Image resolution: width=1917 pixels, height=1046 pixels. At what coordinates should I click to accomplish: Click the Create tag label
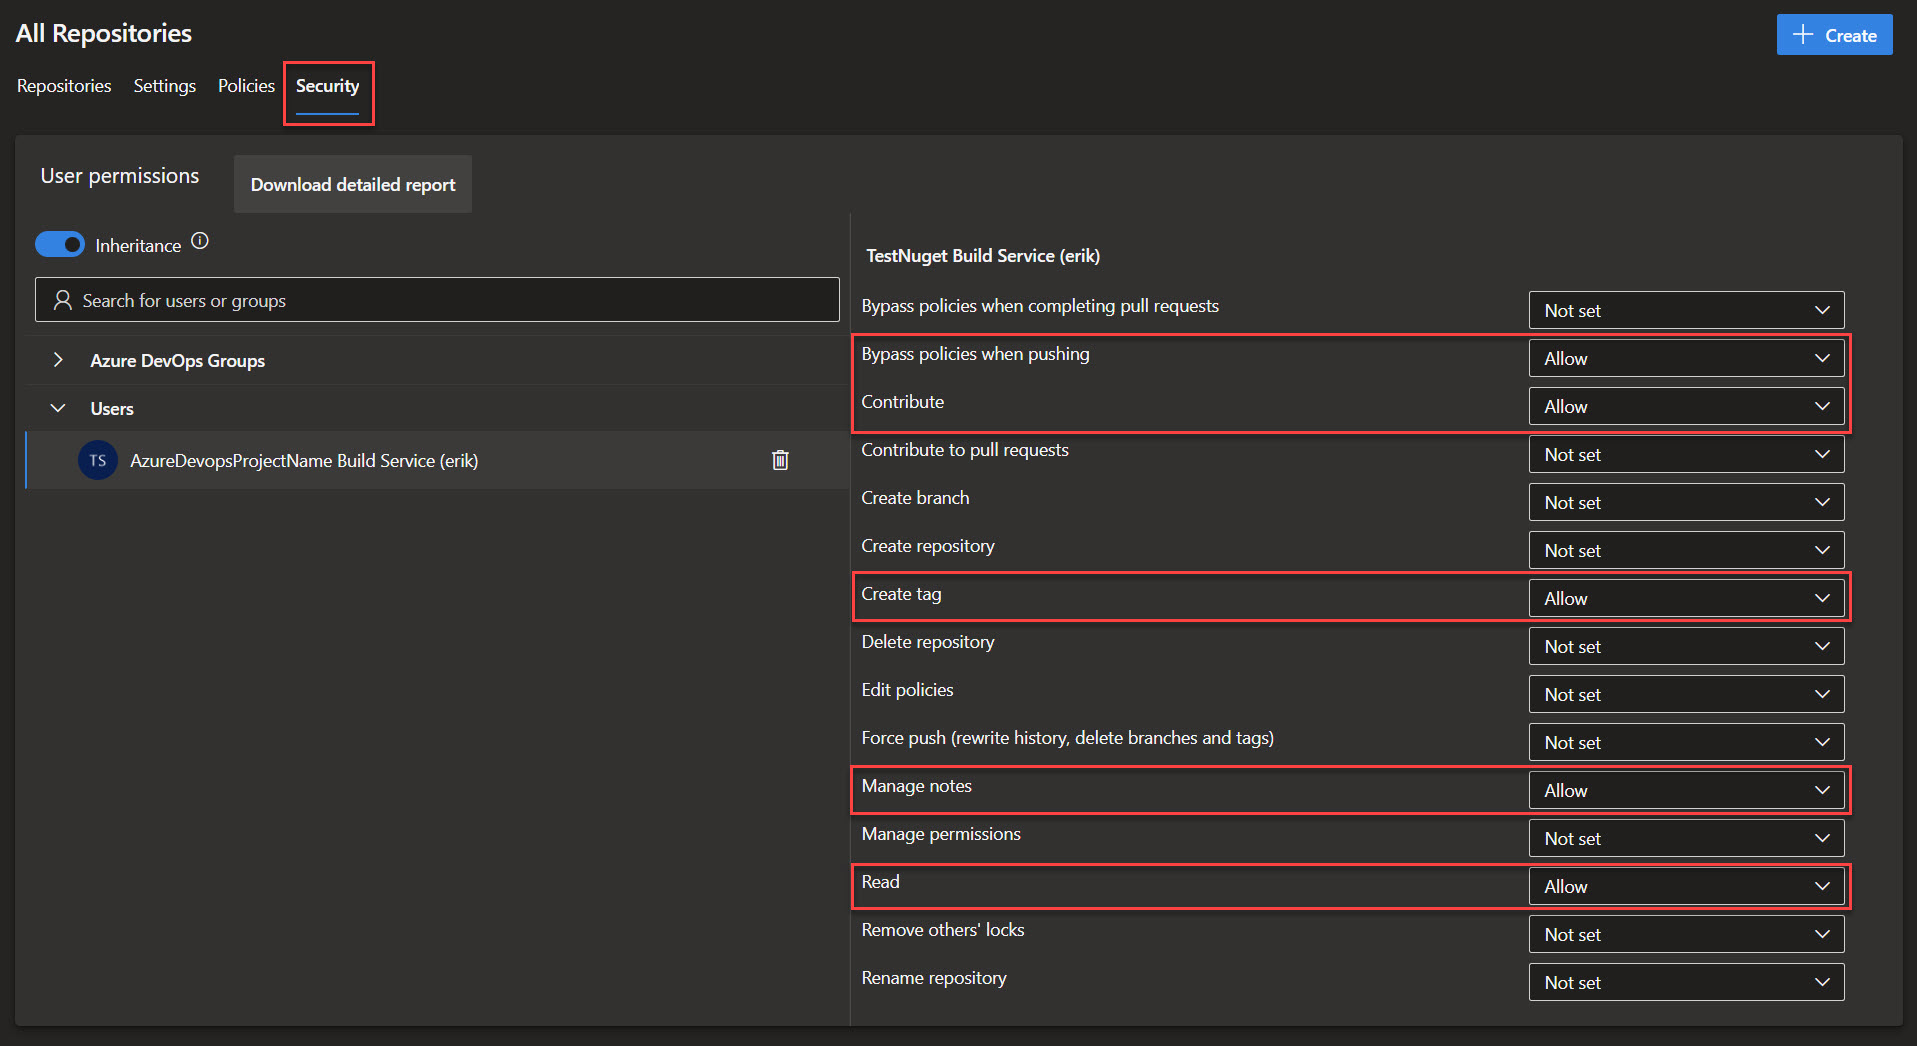(x=901, y=594)
